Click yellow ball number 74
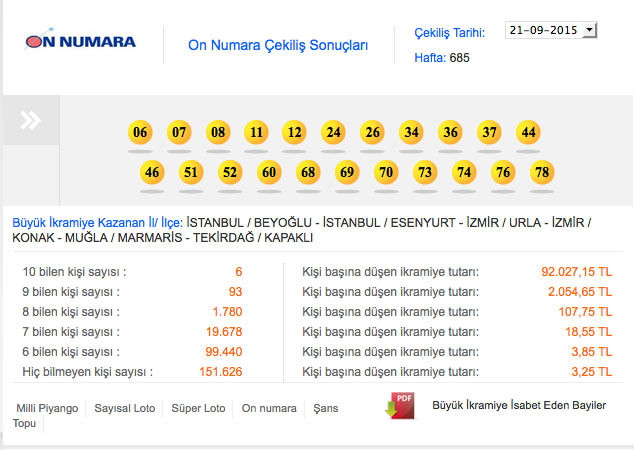The image size is (634, 450). (x=464, y=172)
